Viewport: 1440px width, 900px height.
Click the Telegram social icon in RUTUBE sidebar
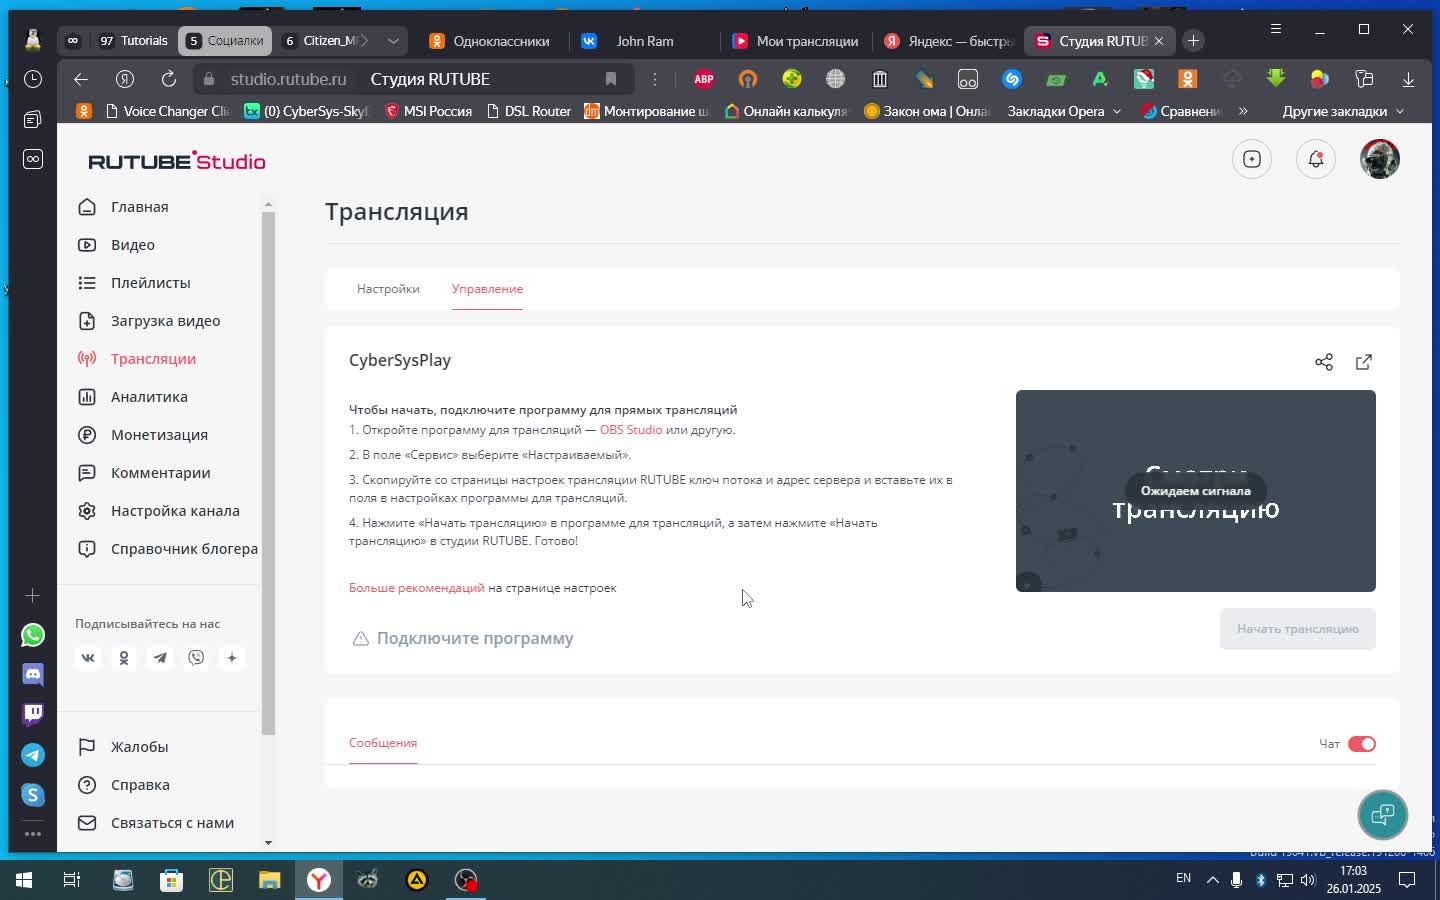(160, 658)
